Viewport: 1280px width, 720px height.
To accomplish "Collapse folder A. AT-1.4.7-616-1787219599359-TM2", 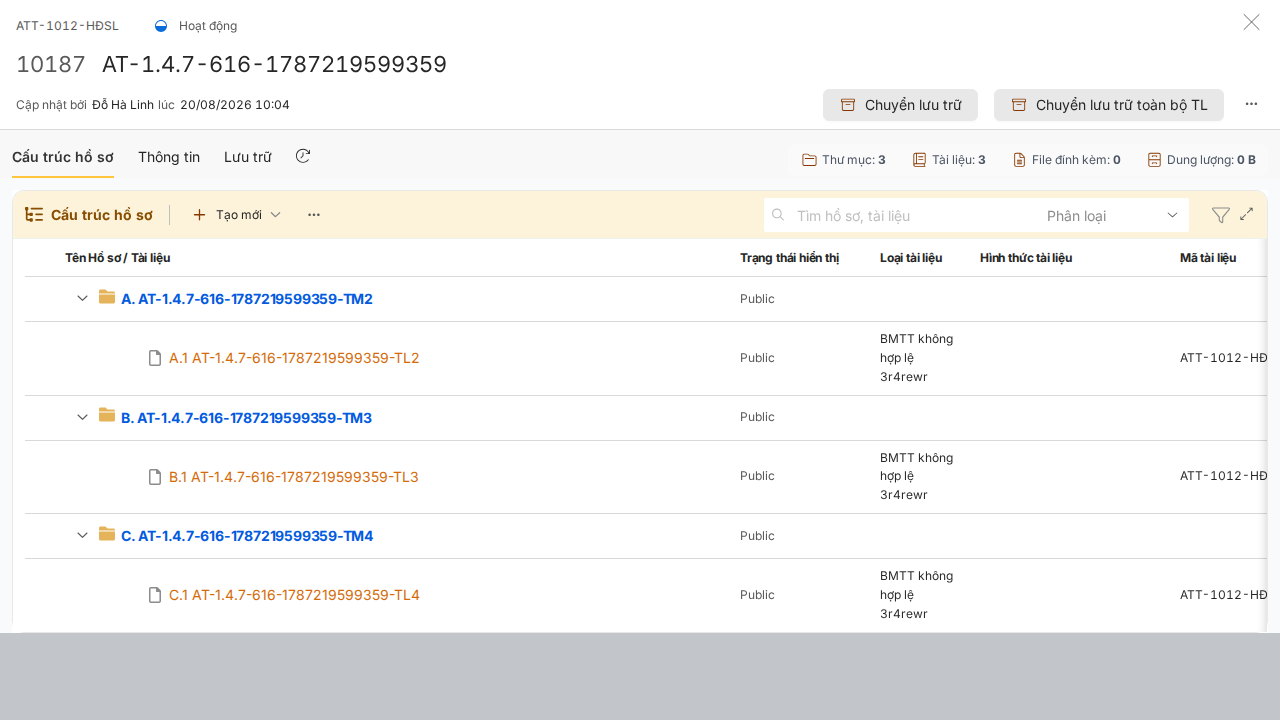I will click(83, 298).
